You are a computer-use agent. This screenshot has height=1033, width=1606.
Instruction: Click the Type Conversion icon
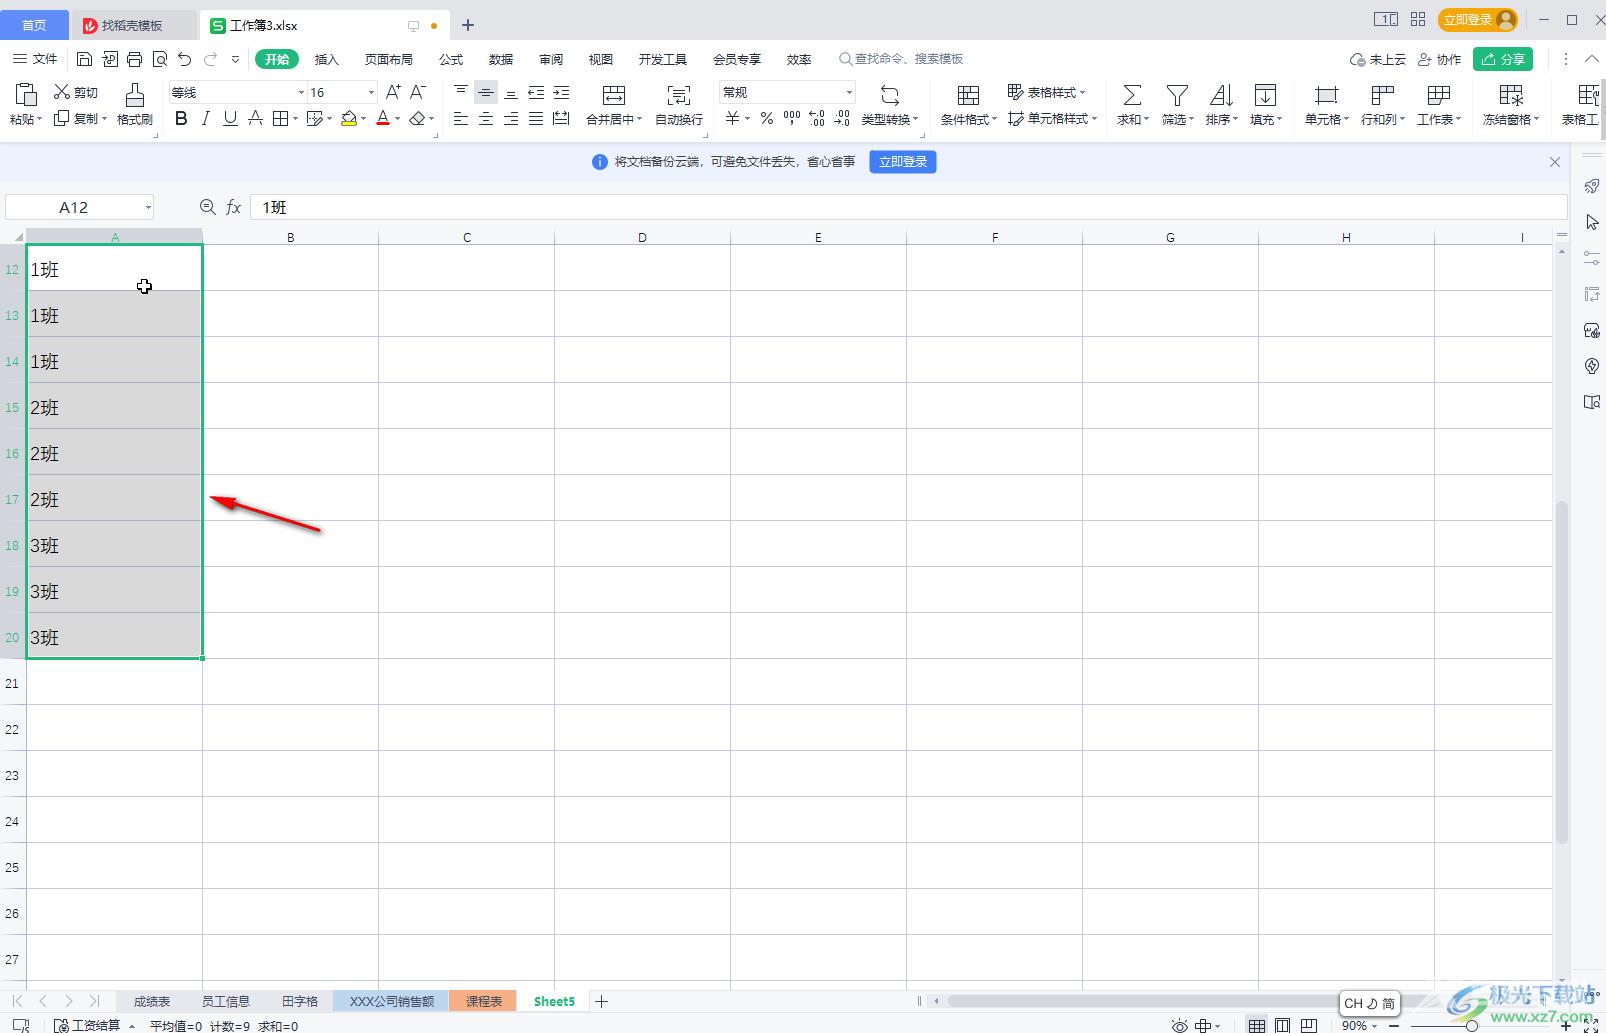coord(889,95)
